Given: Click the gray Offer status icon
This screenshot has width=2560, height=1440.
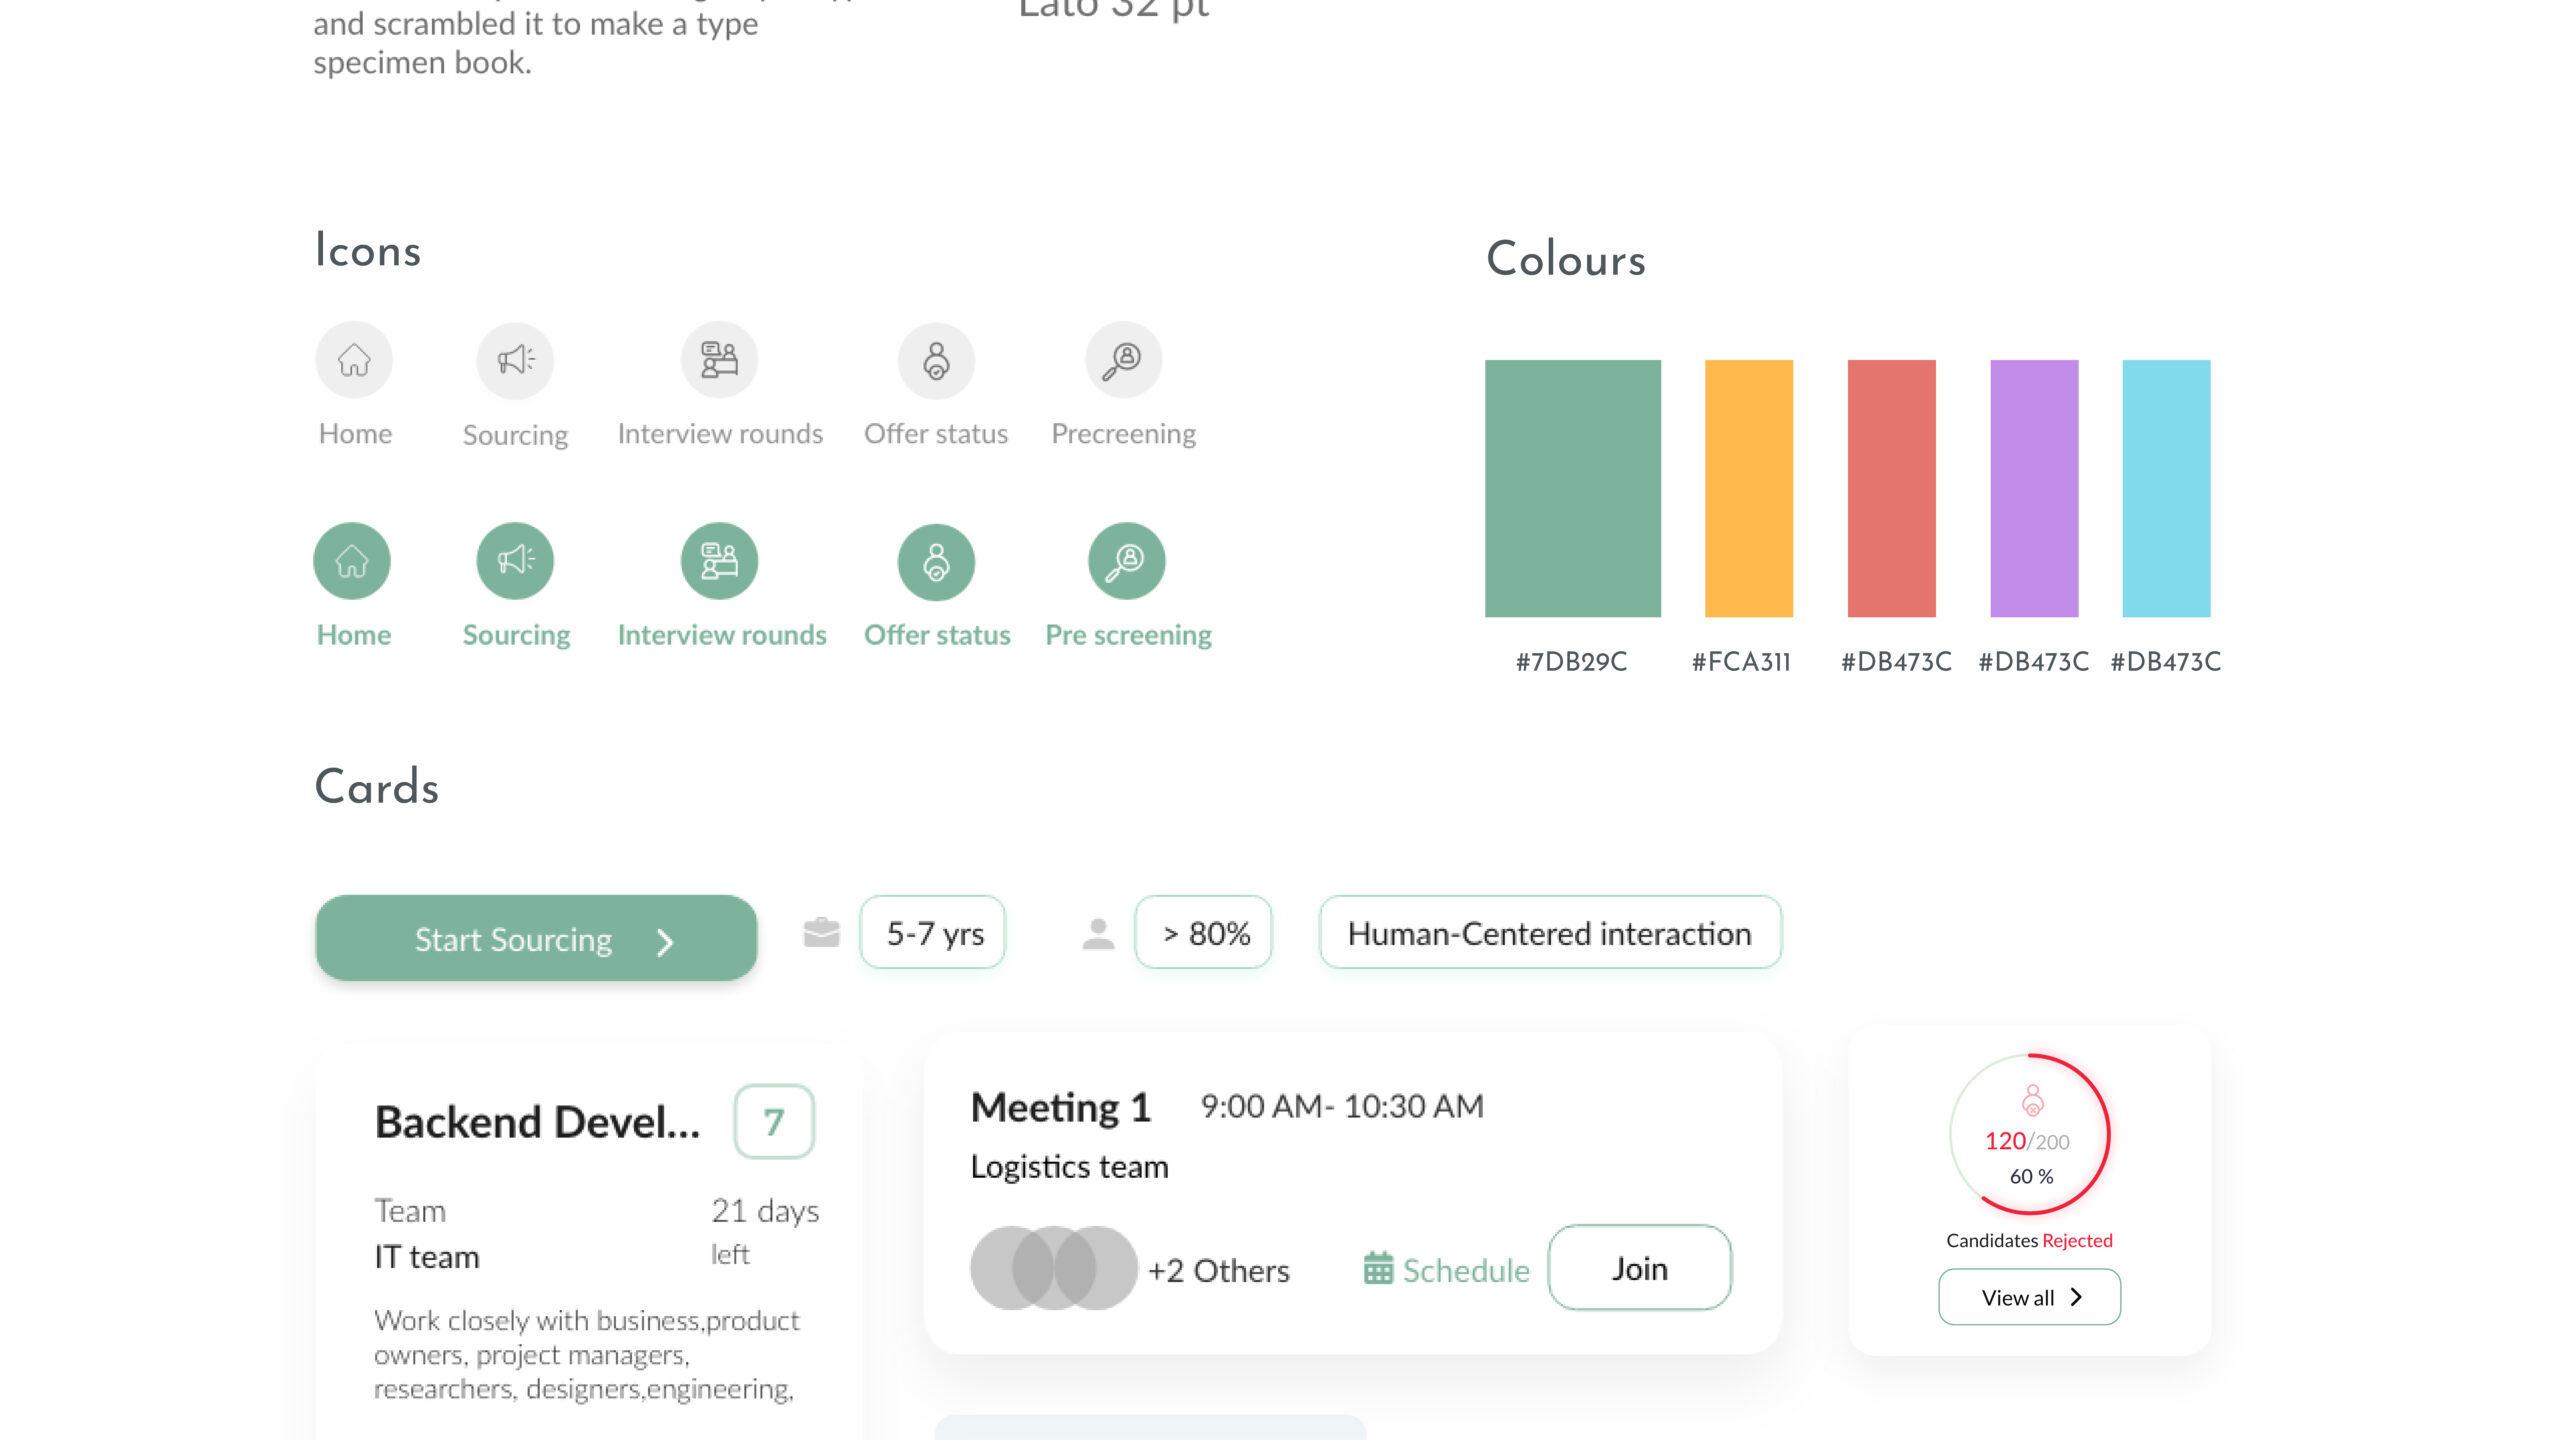Looking at the screenshot, I should pyautogui.click(x=936, y=361).
